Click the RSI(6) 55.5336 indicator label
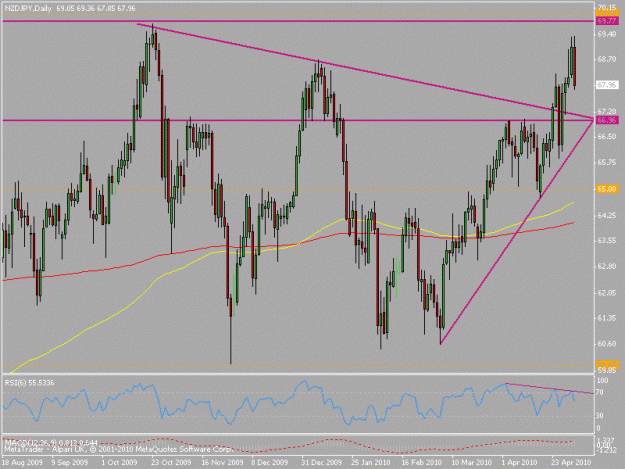Viewport: 625px width, 469px height. click(29, 383)
